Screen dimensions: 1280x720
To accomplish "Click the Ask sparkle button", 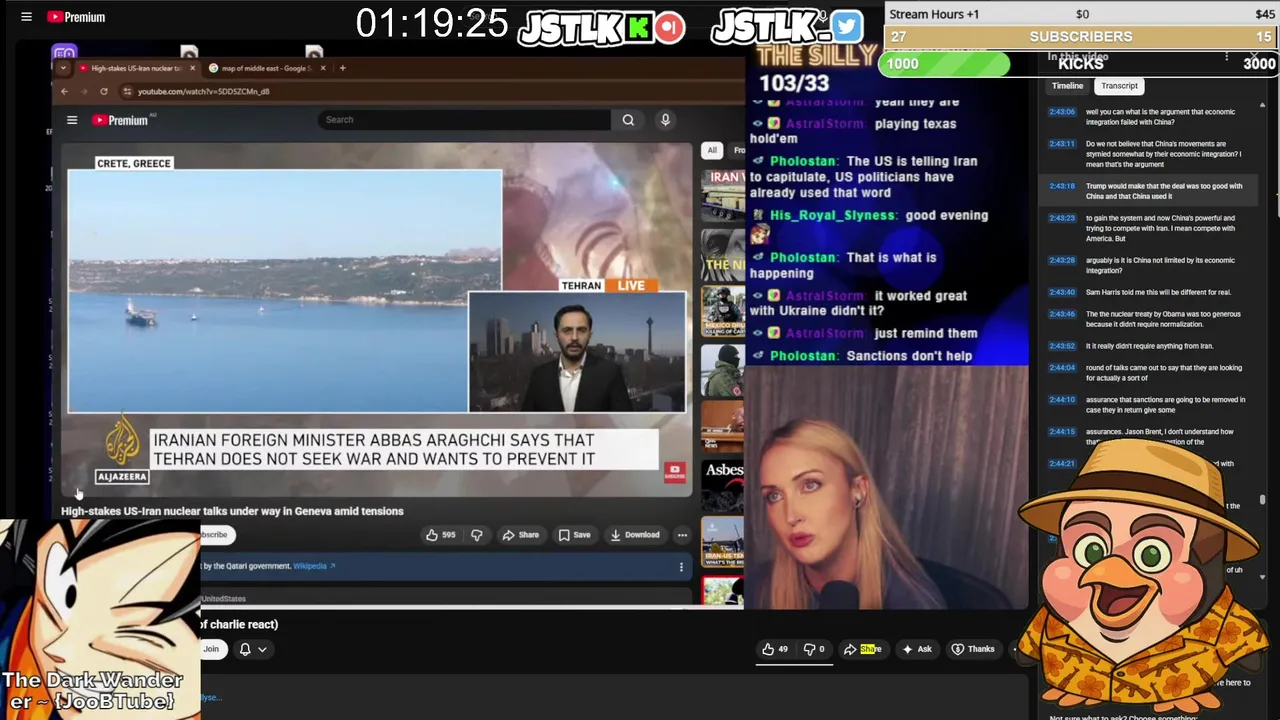I will pos(917,649).
